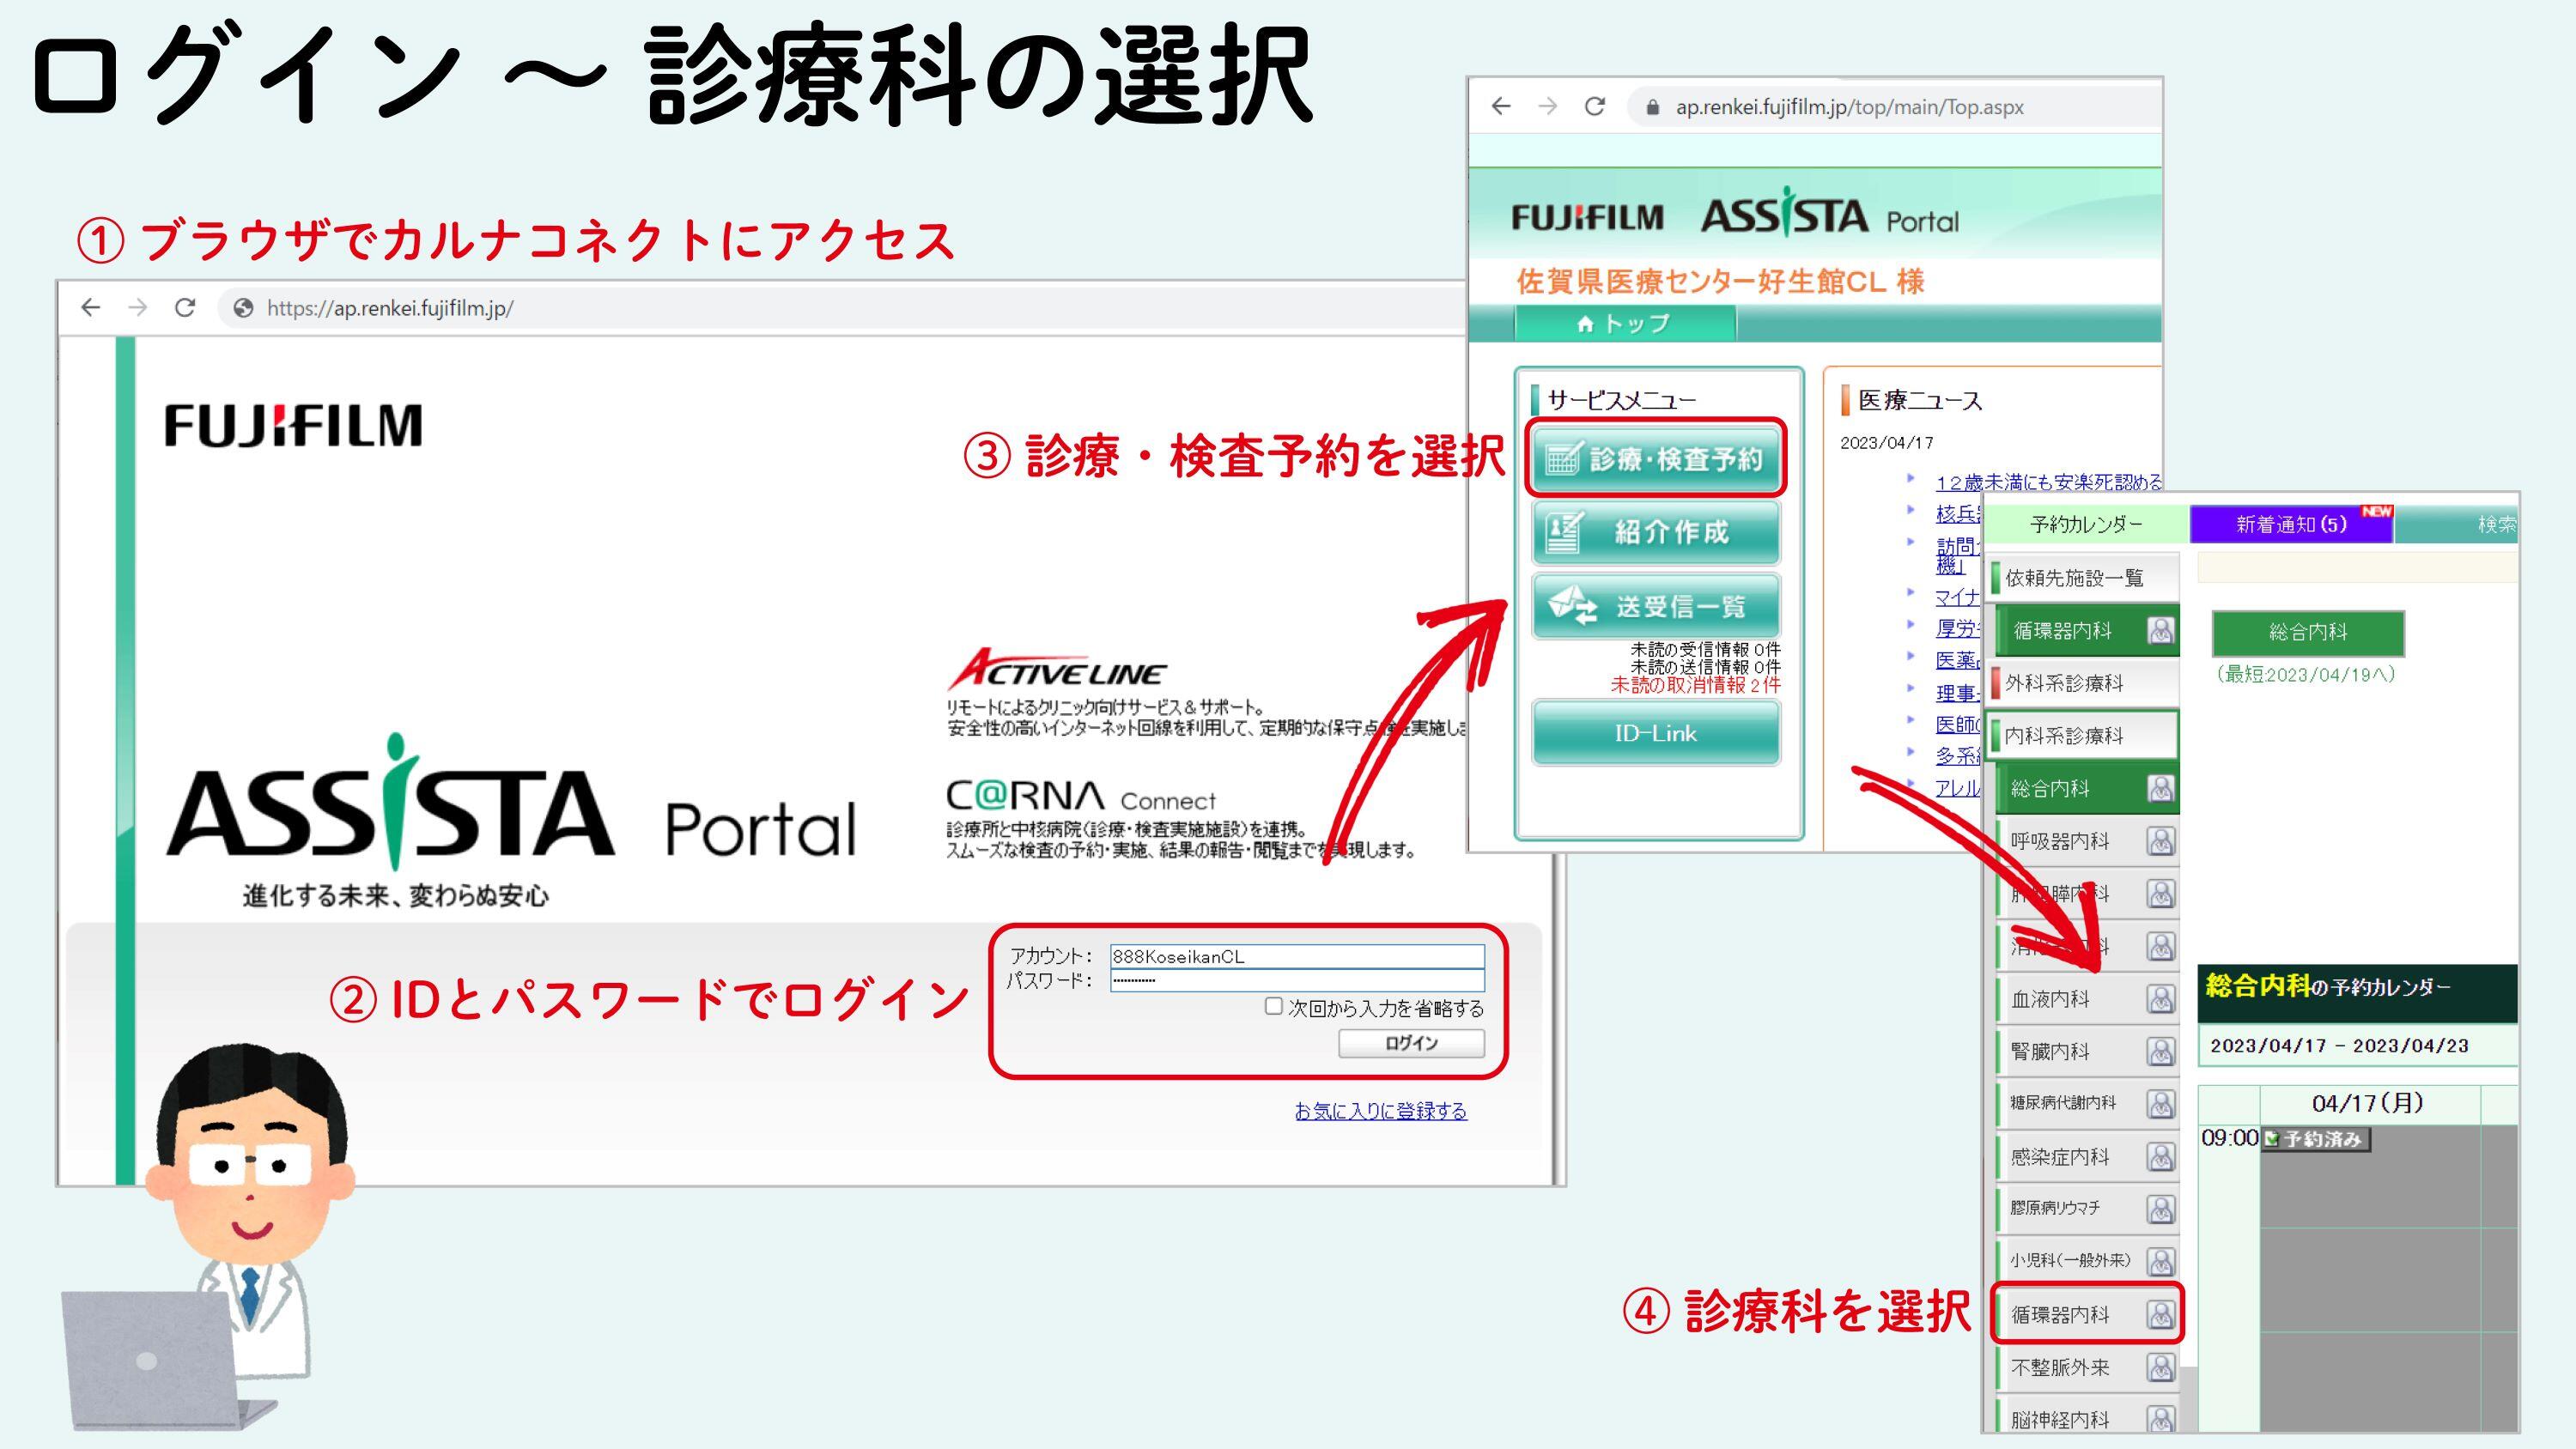2576x1449 pixels.
Task: Expand the 依頼先施設一覧 section
Action: click(x=2084, y=578)
